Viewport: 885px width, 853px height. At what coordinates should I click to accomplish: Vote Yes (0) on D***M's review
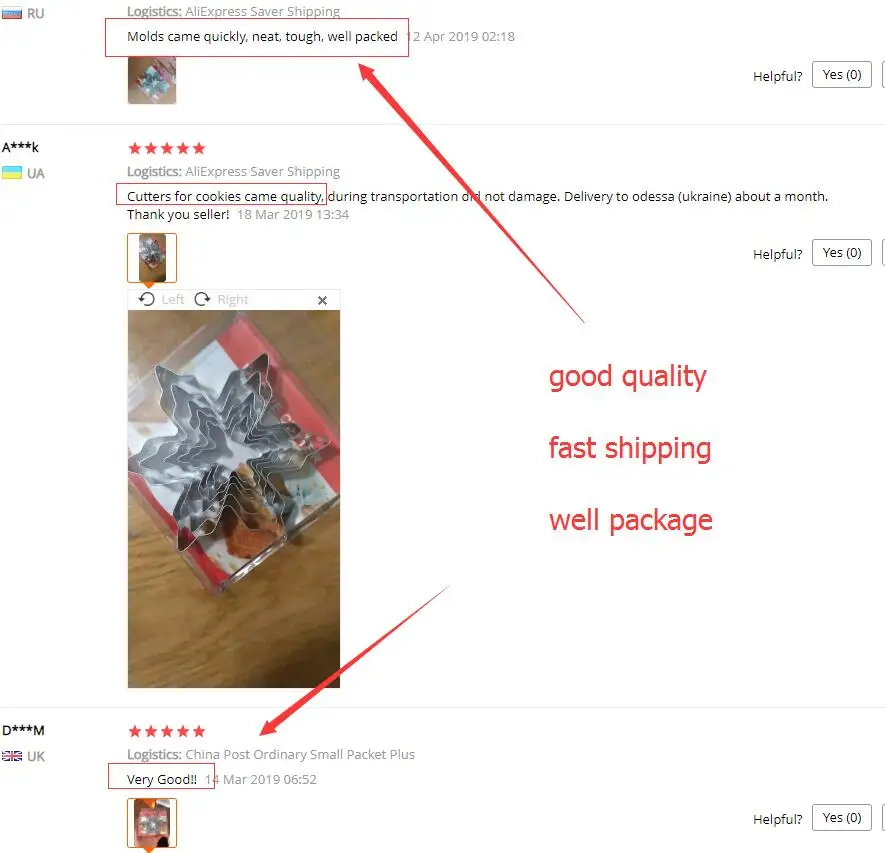842,817
